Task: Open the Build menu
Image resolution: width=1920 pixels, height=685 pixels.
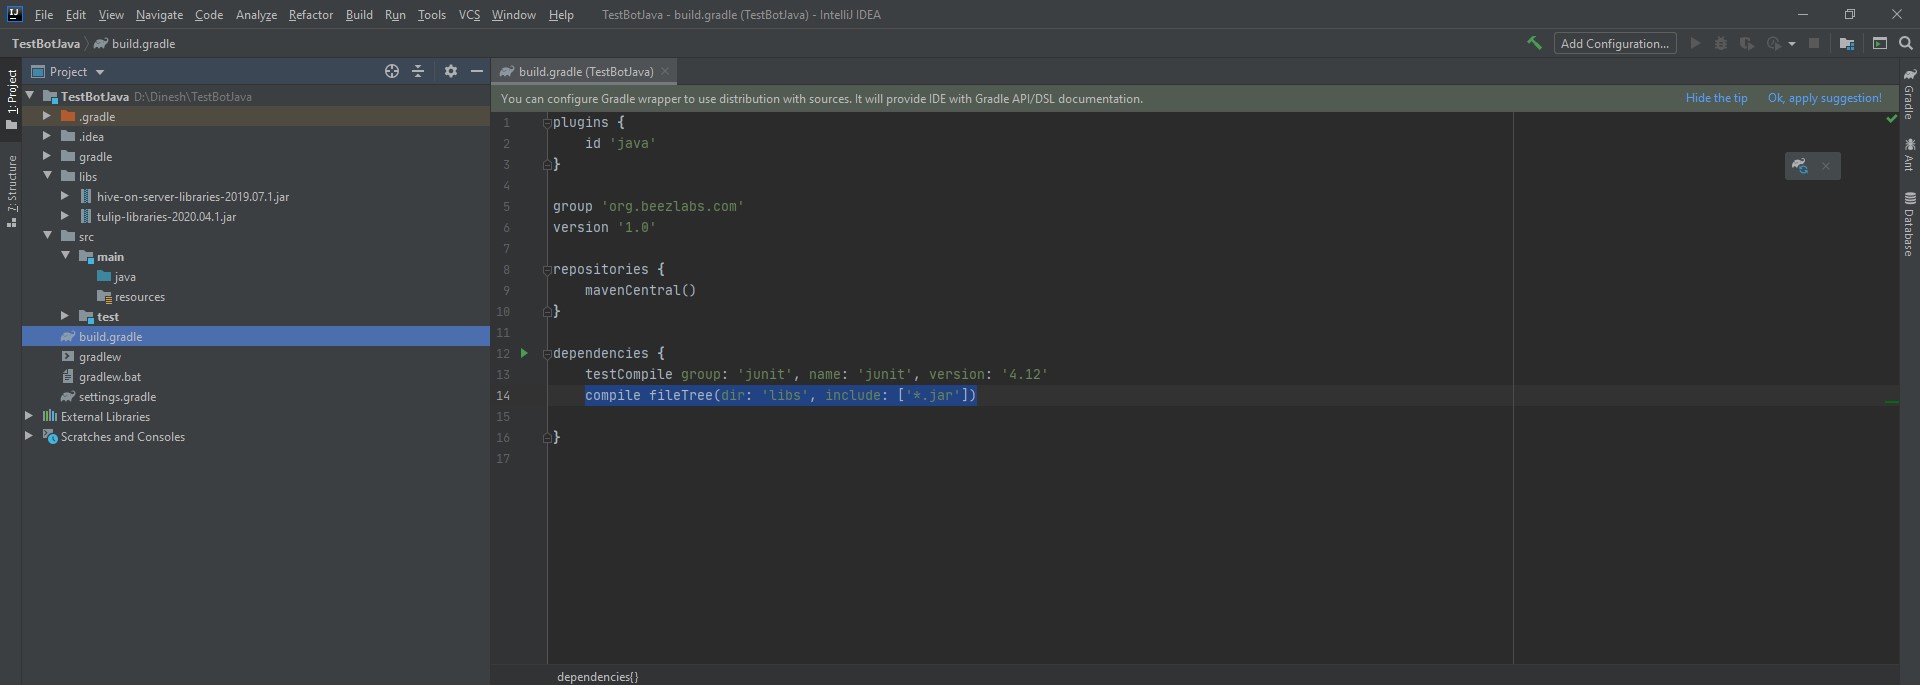Action: 359,14
